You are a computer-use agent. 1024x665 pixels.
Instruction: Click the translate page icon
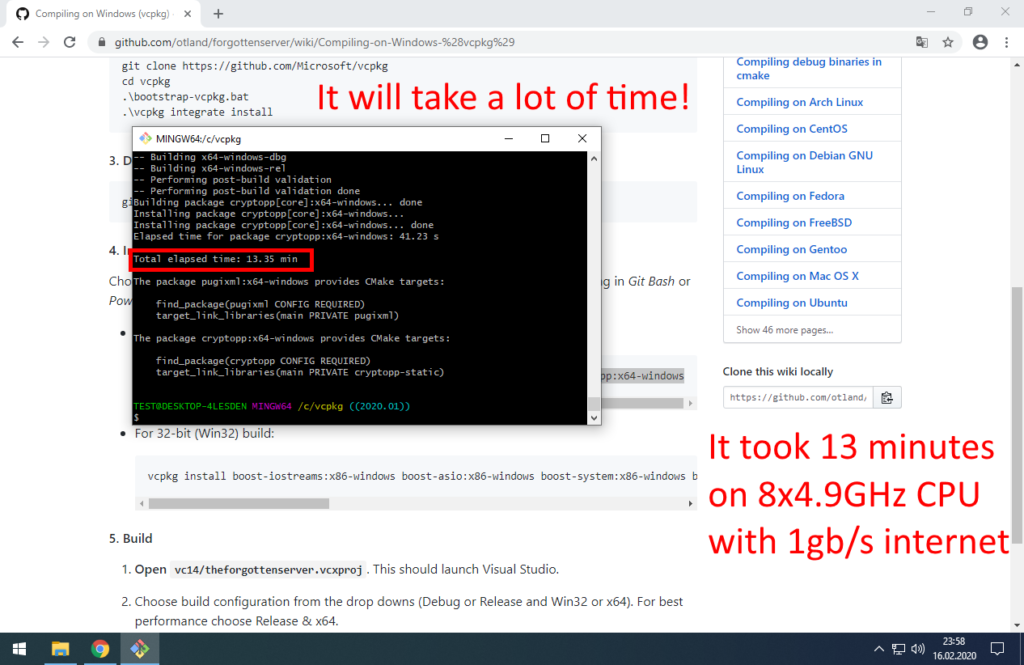(x=921, y=42)
